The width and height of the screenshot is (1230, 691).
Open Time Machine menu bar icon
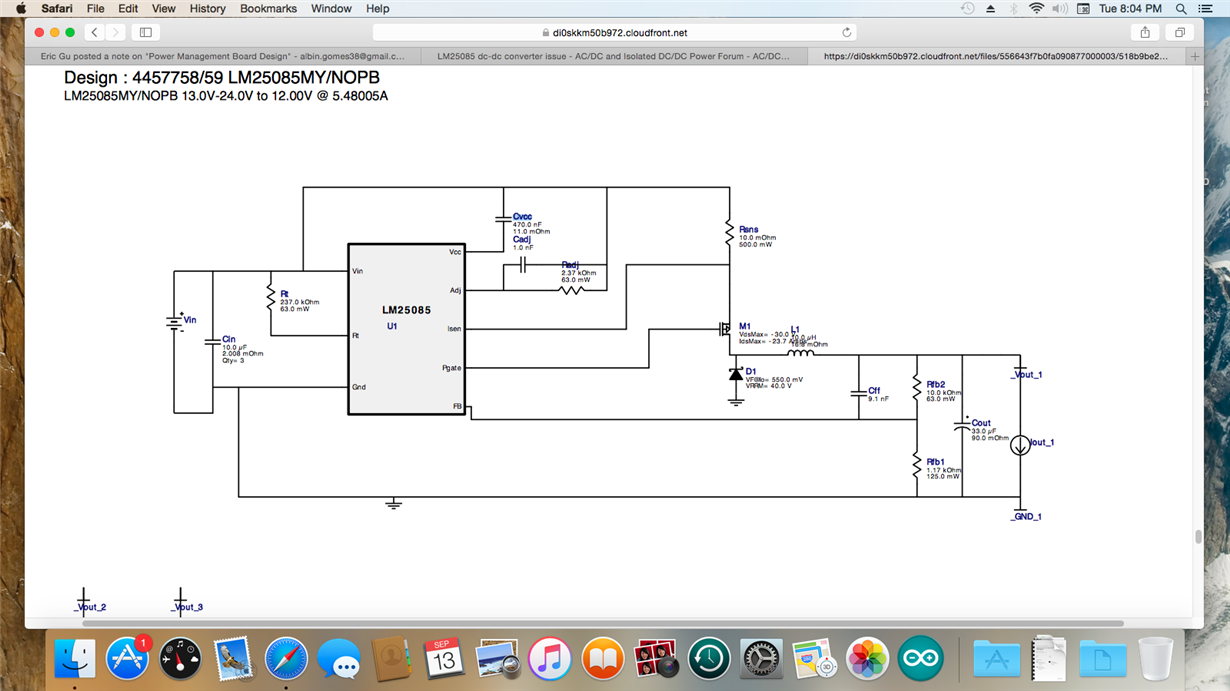coord(967,8)
